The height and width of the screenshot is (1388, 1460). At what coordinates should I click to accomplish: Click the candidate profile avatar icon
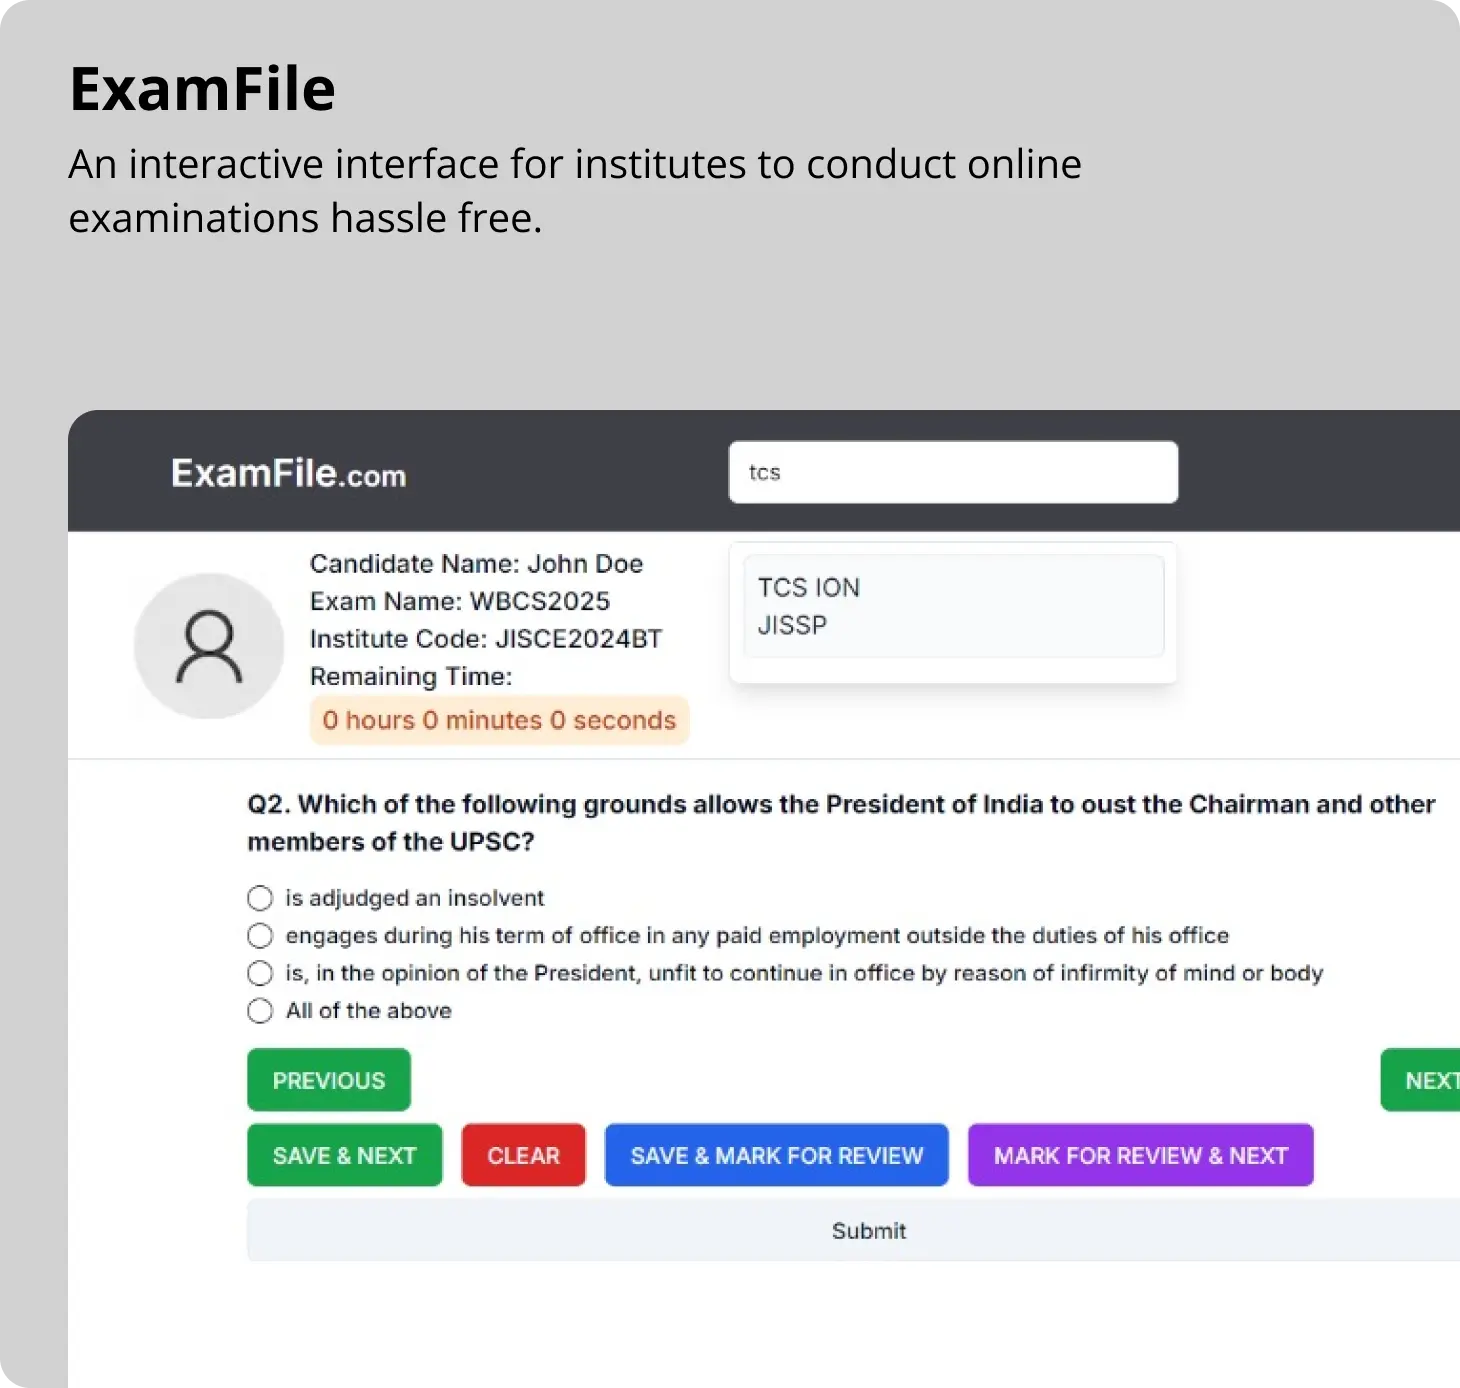[x=209, y=646]
